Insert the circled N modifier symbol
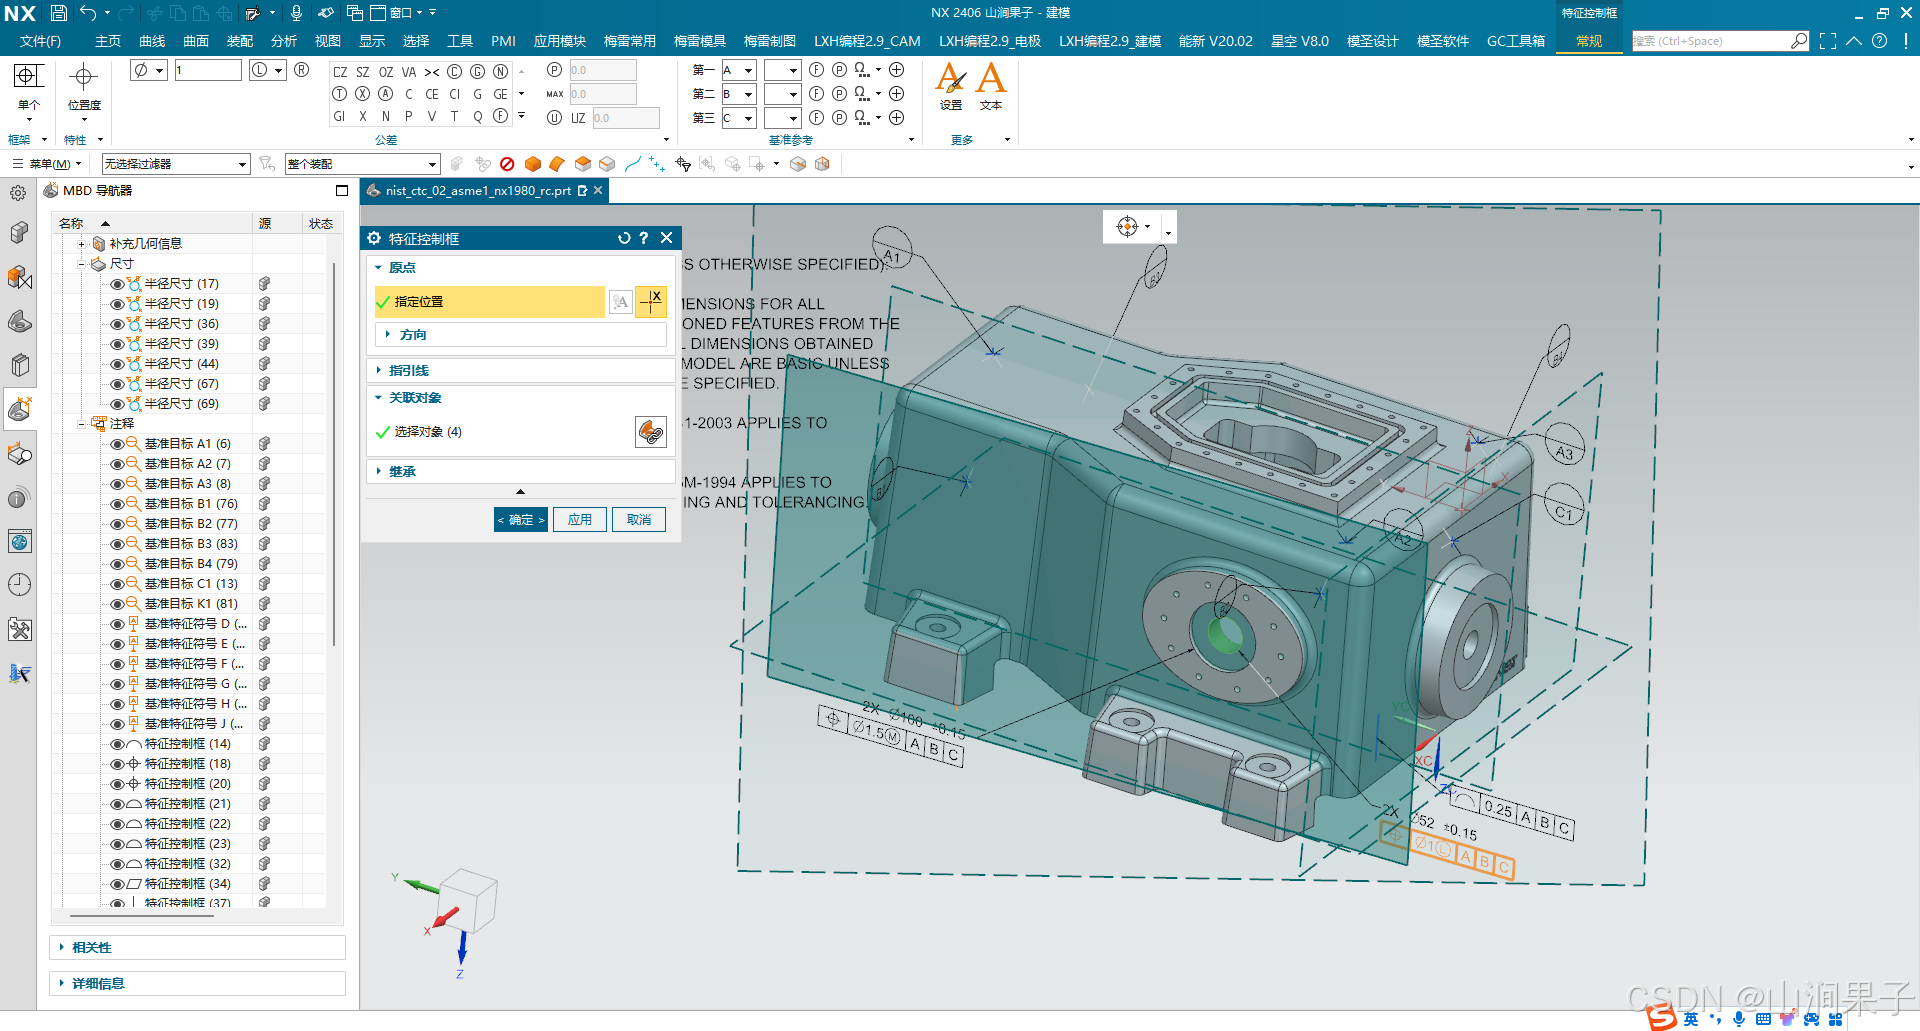1920x1031 pixels. [500, 72]
